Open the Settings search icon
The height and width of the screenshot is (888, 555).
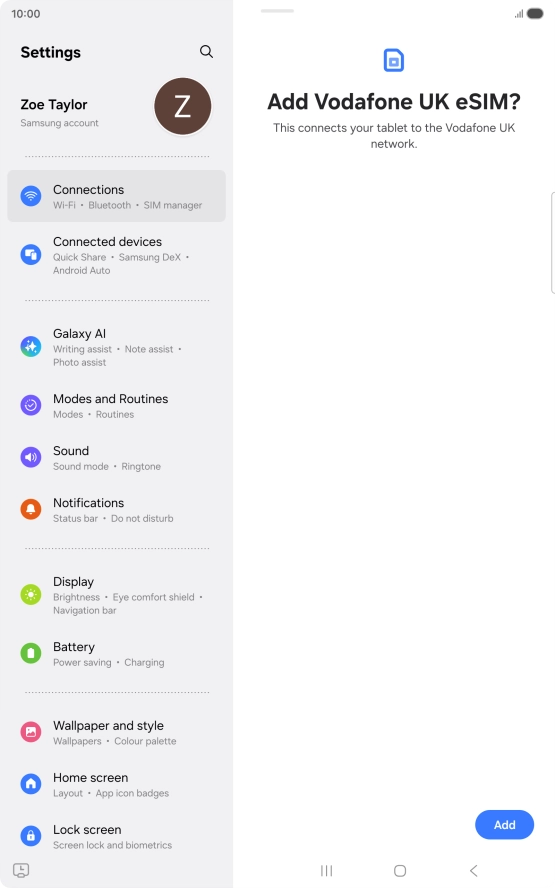[206, 52]
